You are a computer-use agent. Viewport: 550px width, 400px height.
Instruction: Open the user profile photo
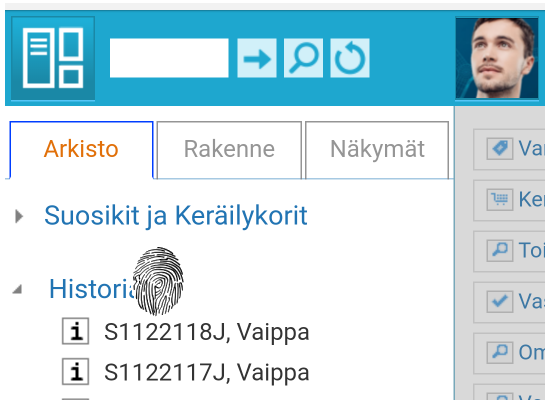[497, 58]
